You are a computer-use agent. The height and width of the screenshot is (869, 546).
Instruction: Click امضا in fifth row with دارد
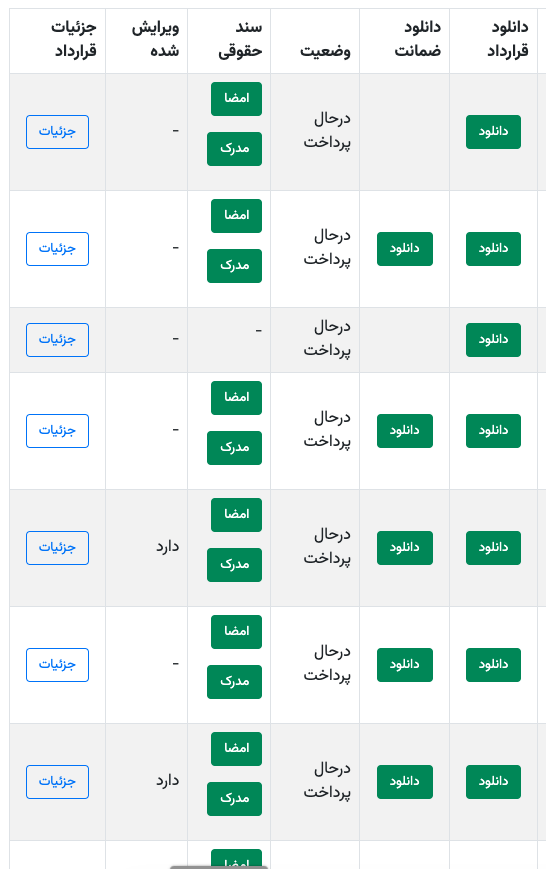click(x=236, y=515)
